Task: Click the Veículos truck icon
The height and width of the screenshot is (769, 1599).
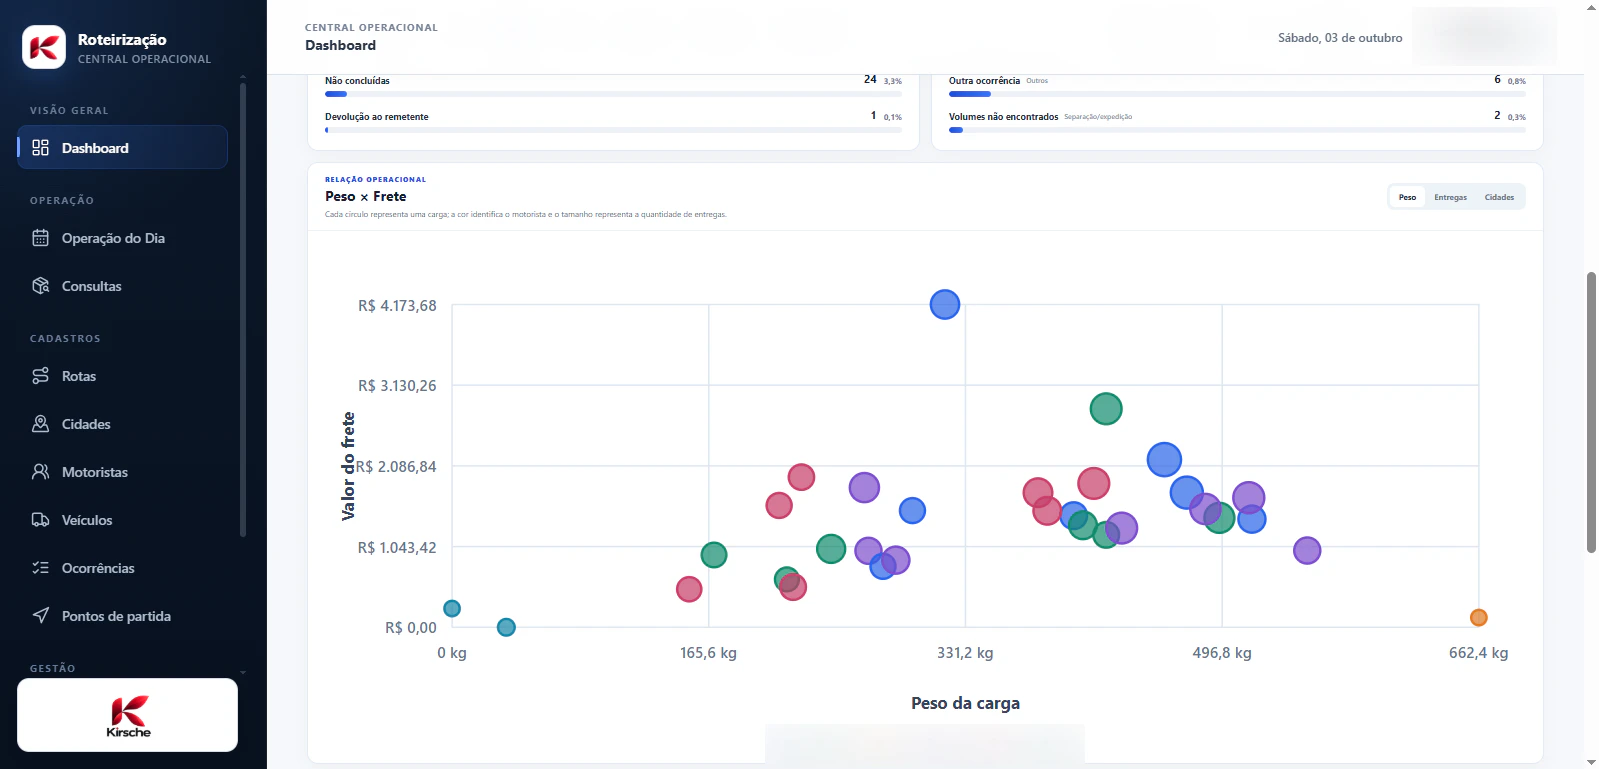Action: 40,520
